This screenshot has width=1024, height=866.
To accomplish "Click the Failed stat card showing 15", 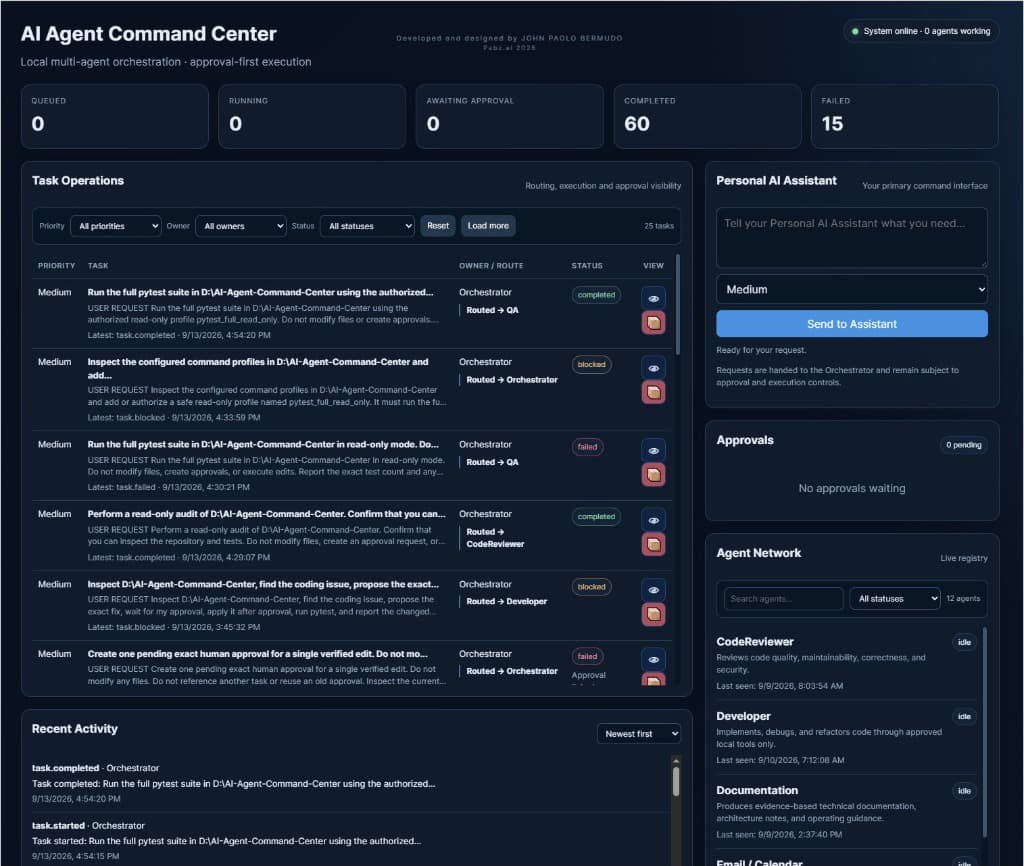I will (904, 116).
